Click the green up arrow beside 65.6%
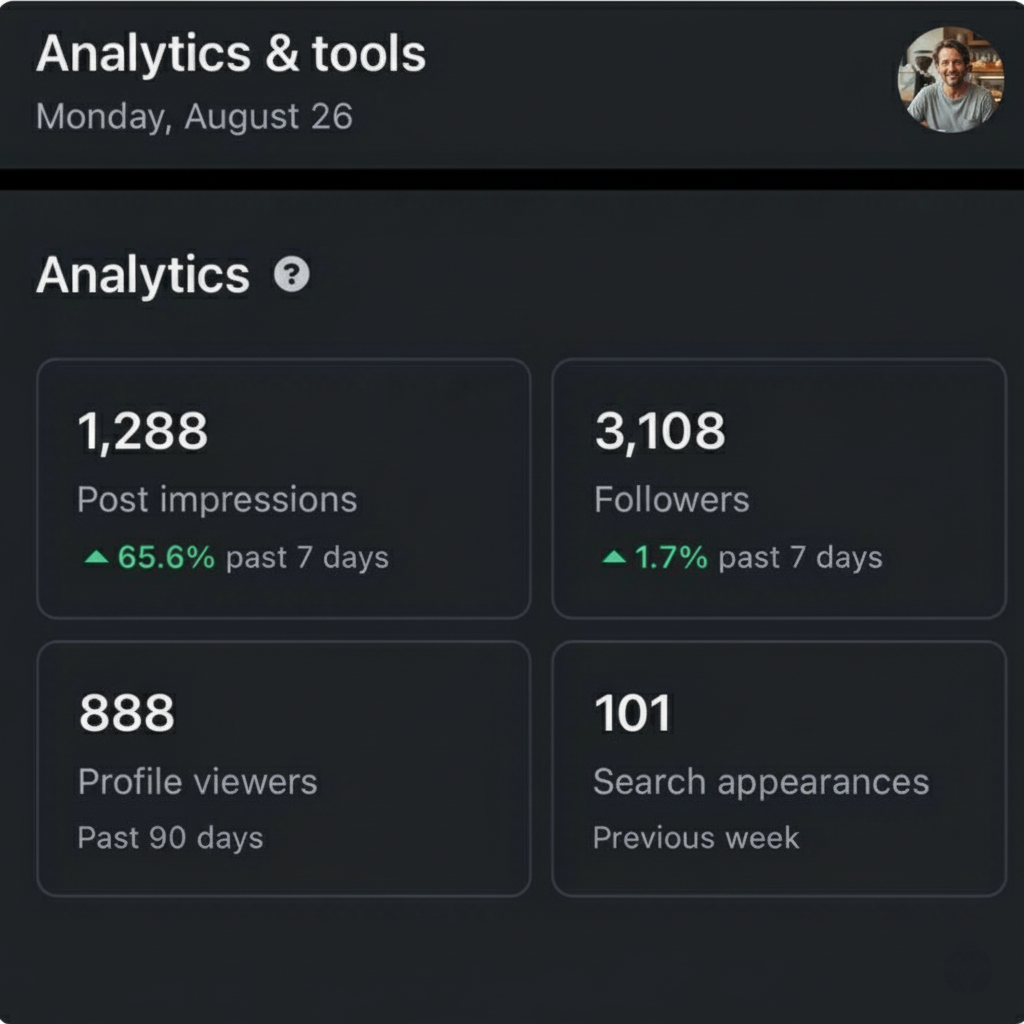Image resolution: width=1024 pixels, height=1024 pixels. pyautogui.click(x=96, y=558)
